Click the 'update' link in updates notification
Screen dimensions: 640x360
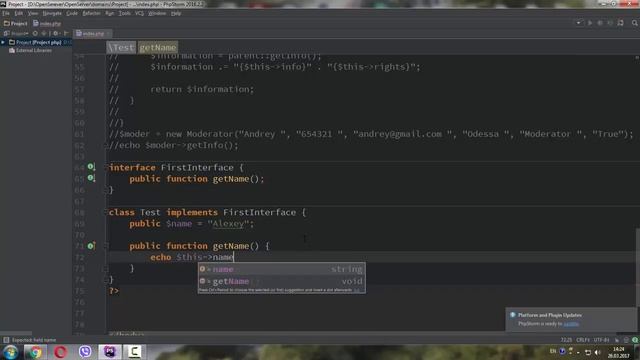pyautogui.click(x=571, y=324)
